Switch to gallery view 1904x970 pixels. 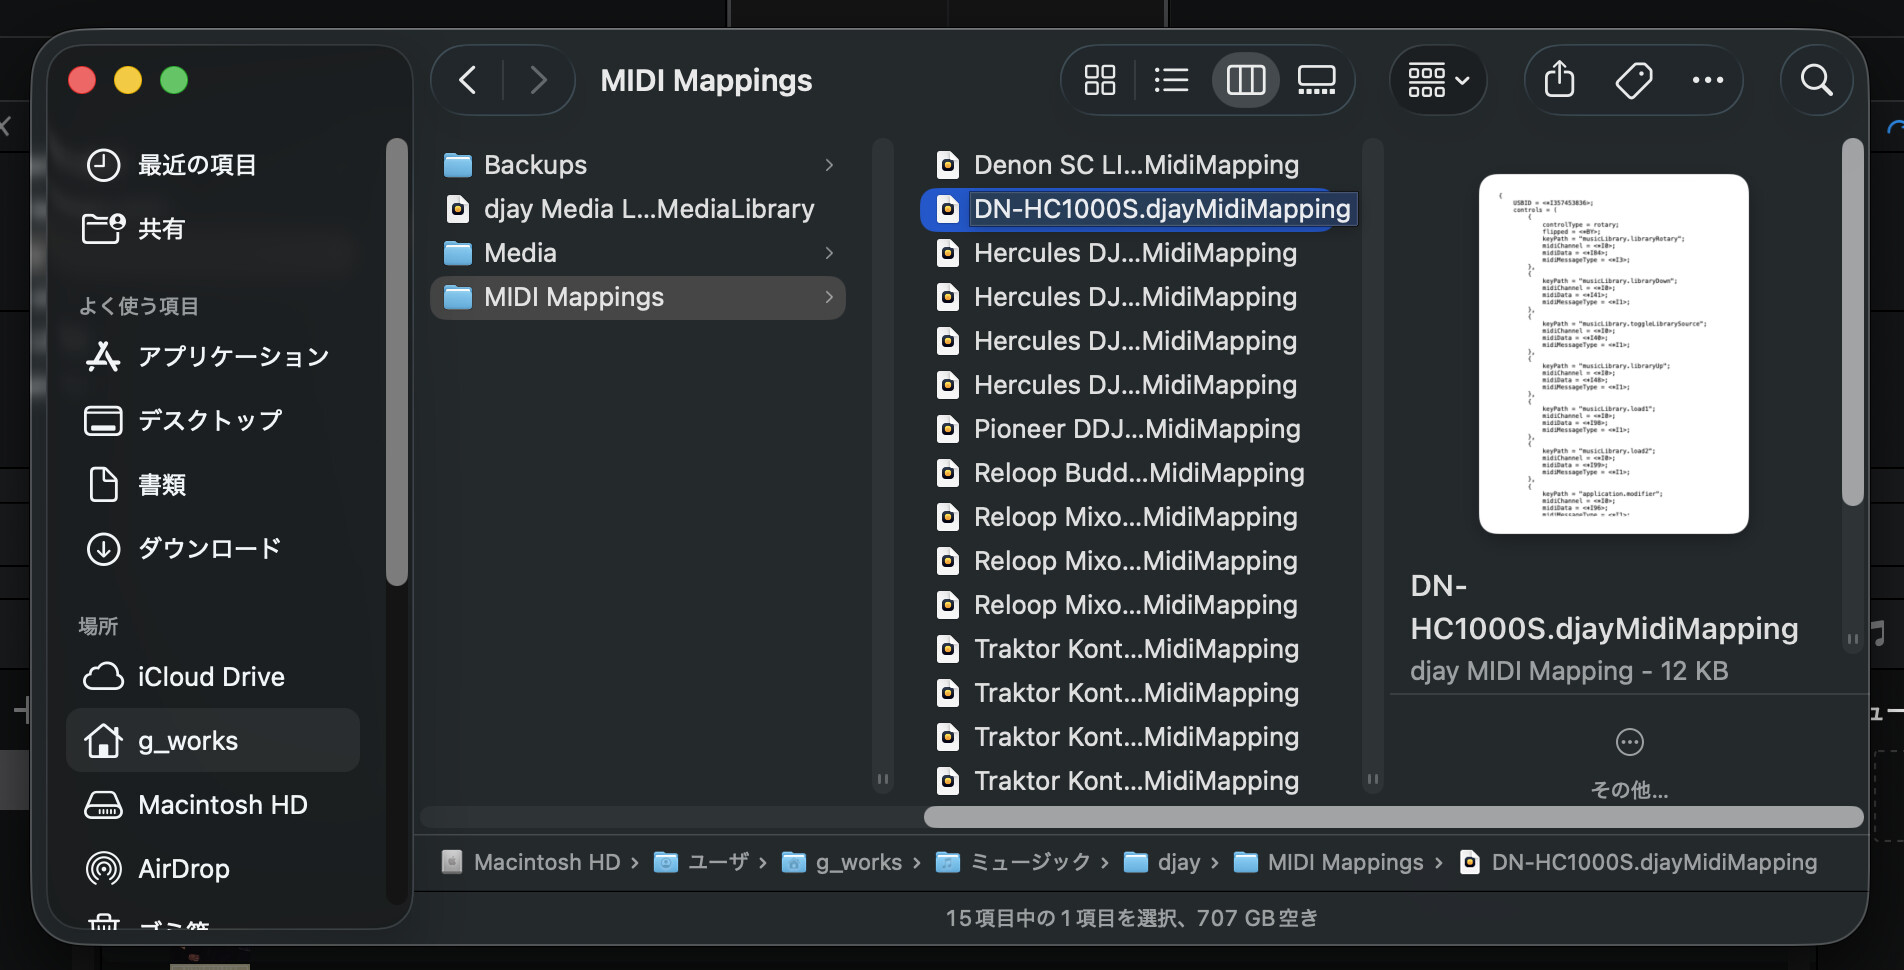pyautogui.click(x=1316, y=80)
